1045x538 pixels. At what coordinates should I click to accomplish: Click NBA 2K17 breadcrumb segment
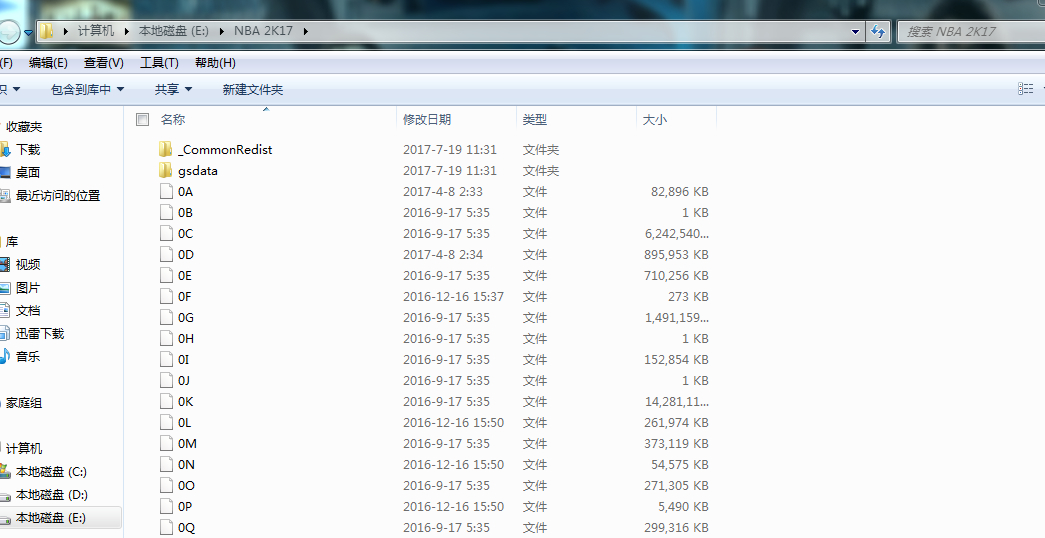coord(263,31)
